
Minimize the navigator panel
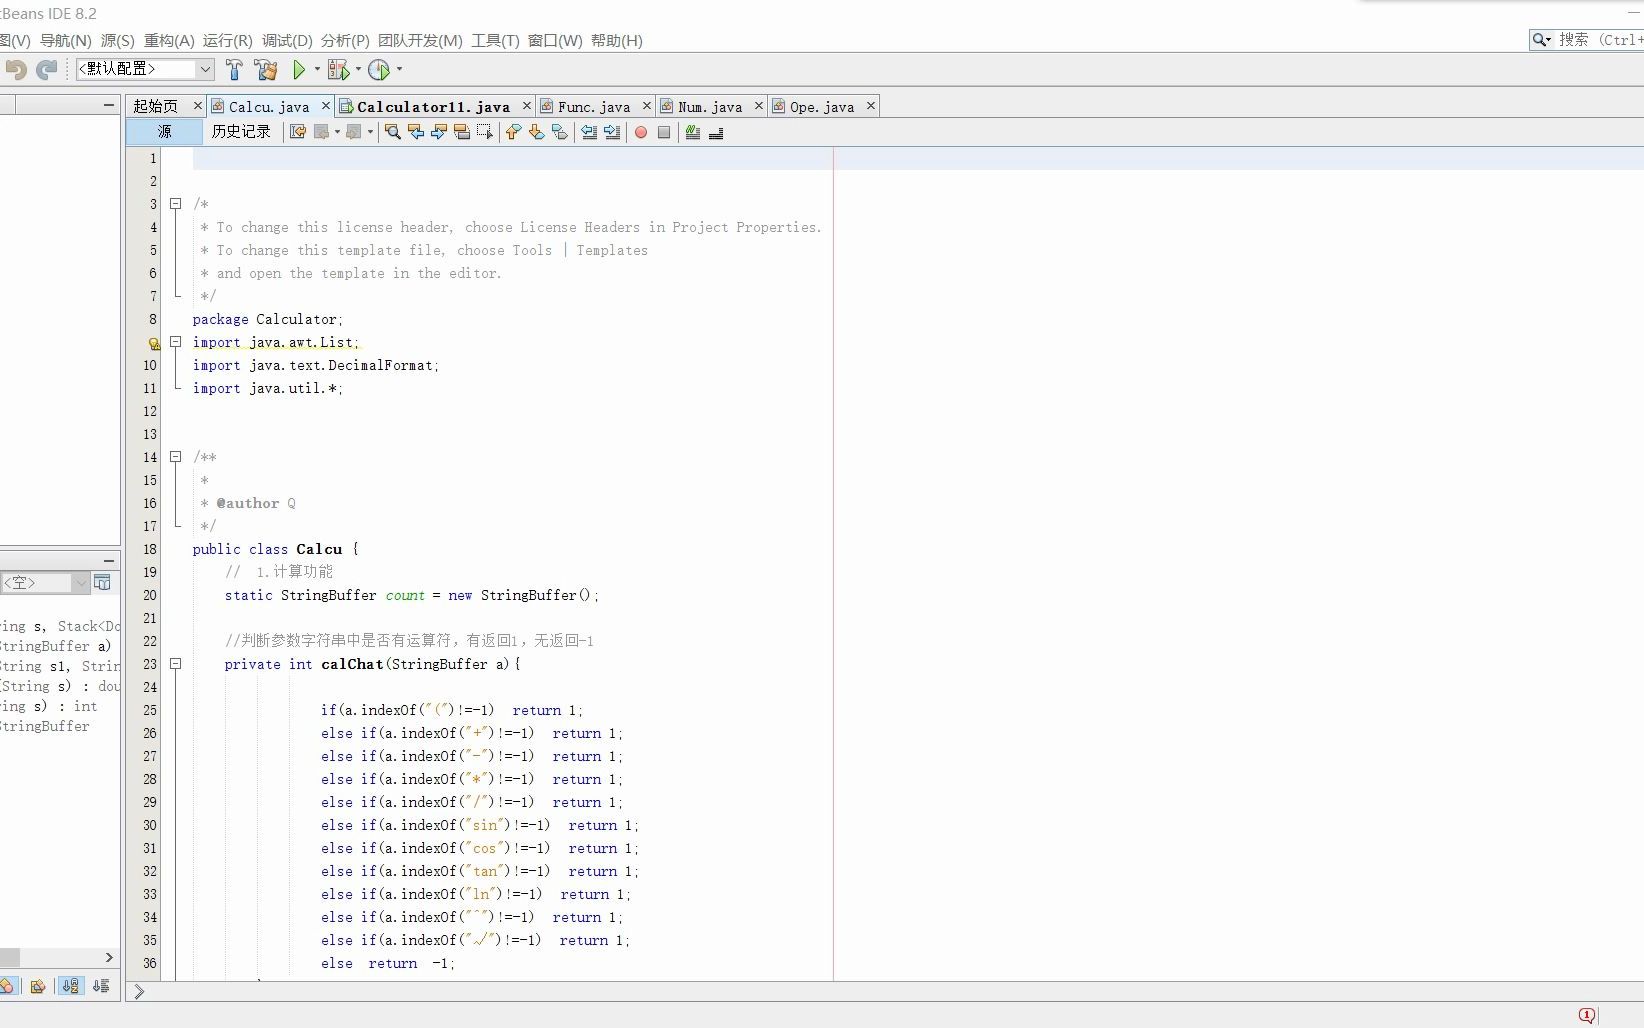coord(108,560)
